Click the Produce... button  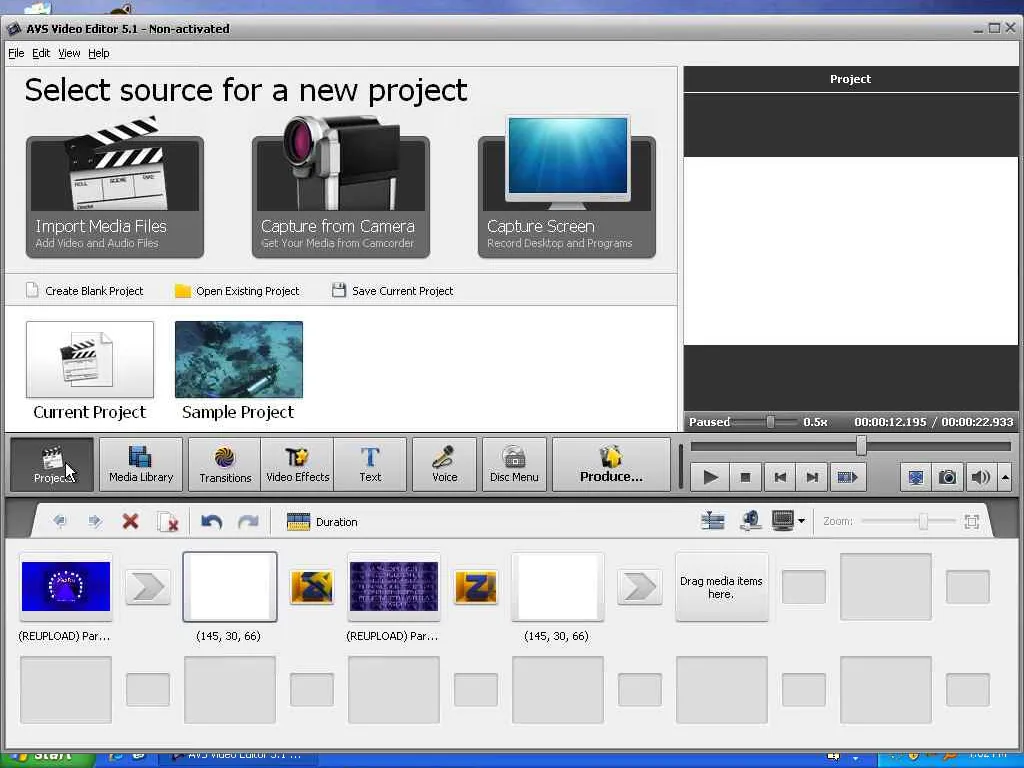[x=611, y=464]
